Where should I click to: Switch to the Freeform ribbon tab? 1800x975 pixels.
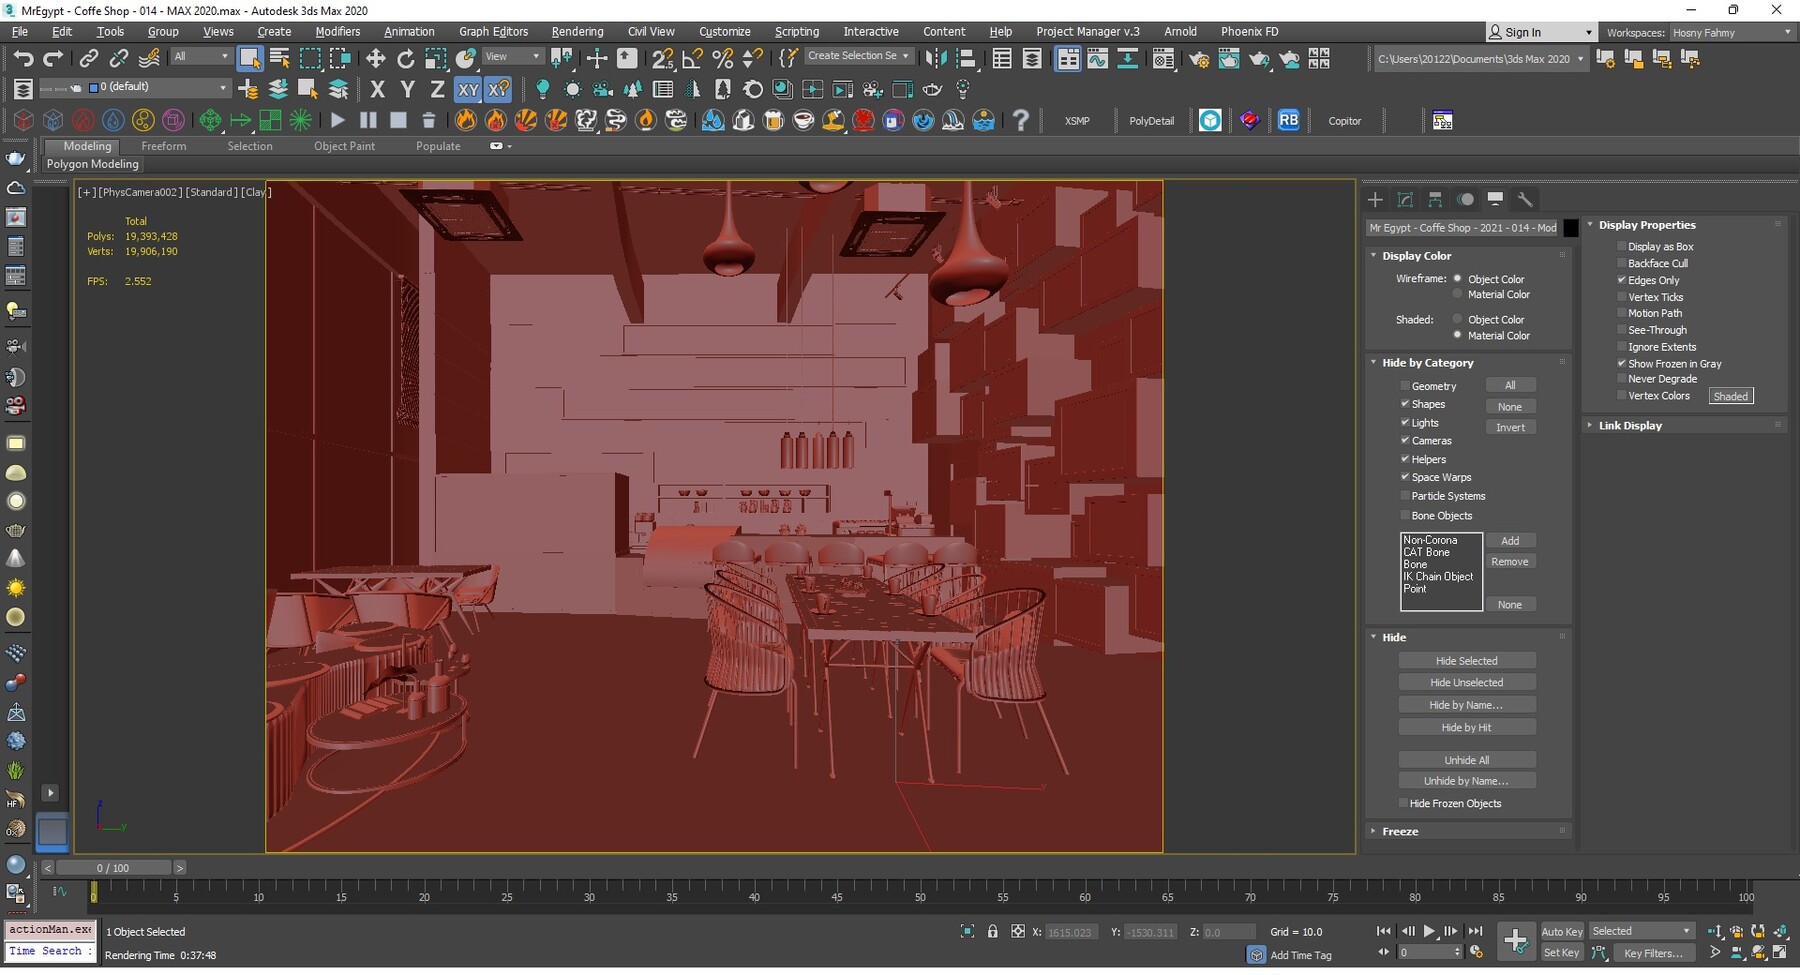164,146
